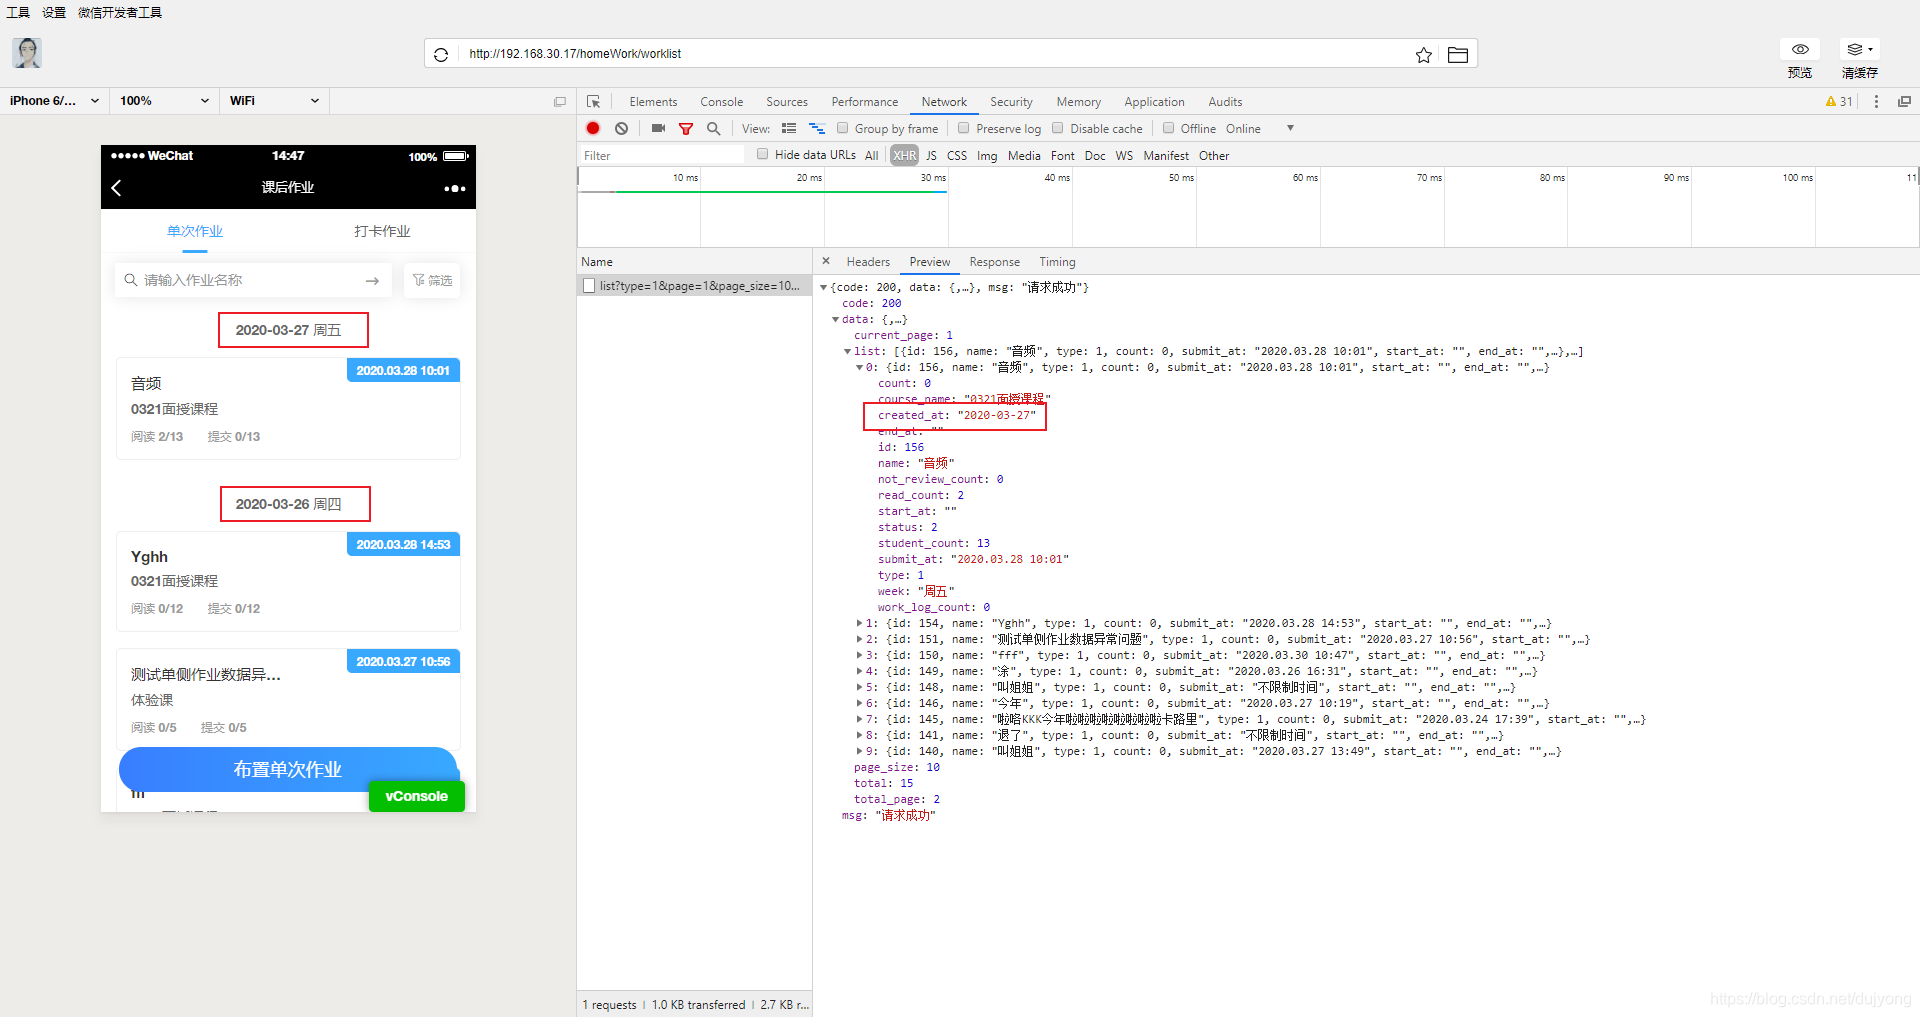Click the simulator rotate icon
The image size is (1920, 1017).
pos(560,101)
